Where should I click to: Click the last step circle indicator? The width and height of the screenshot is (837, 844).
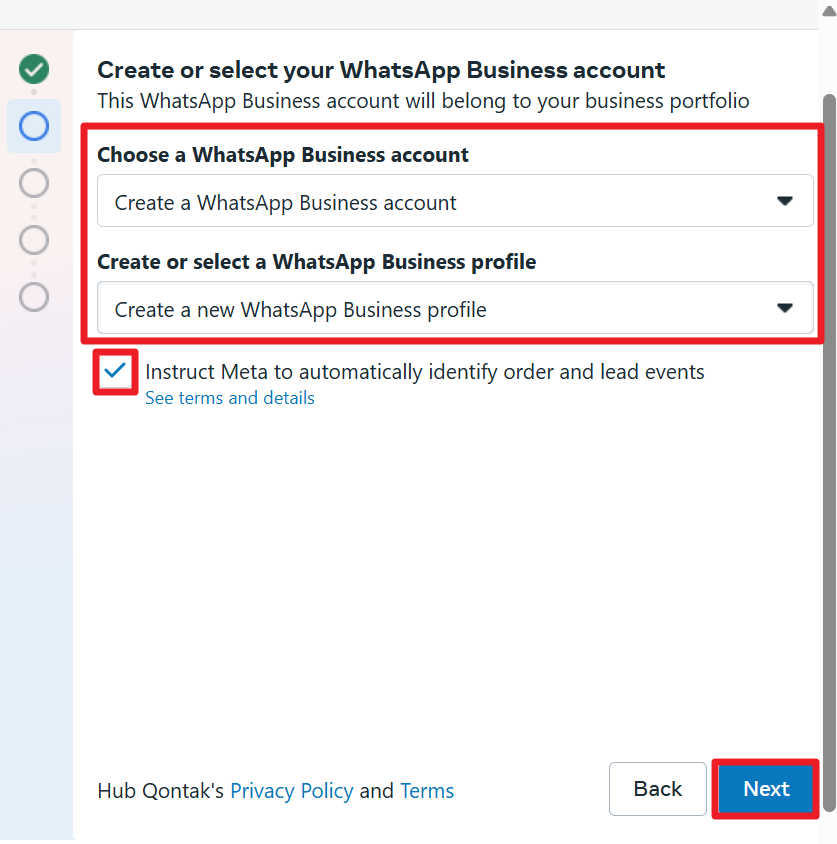(x=34, y=297)
